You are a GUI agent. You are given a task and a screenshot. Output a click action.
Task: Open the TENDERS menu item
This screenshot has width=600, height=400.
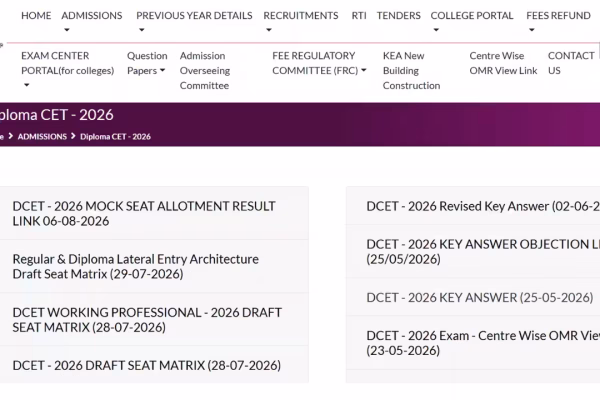click(x=398, y=16)
